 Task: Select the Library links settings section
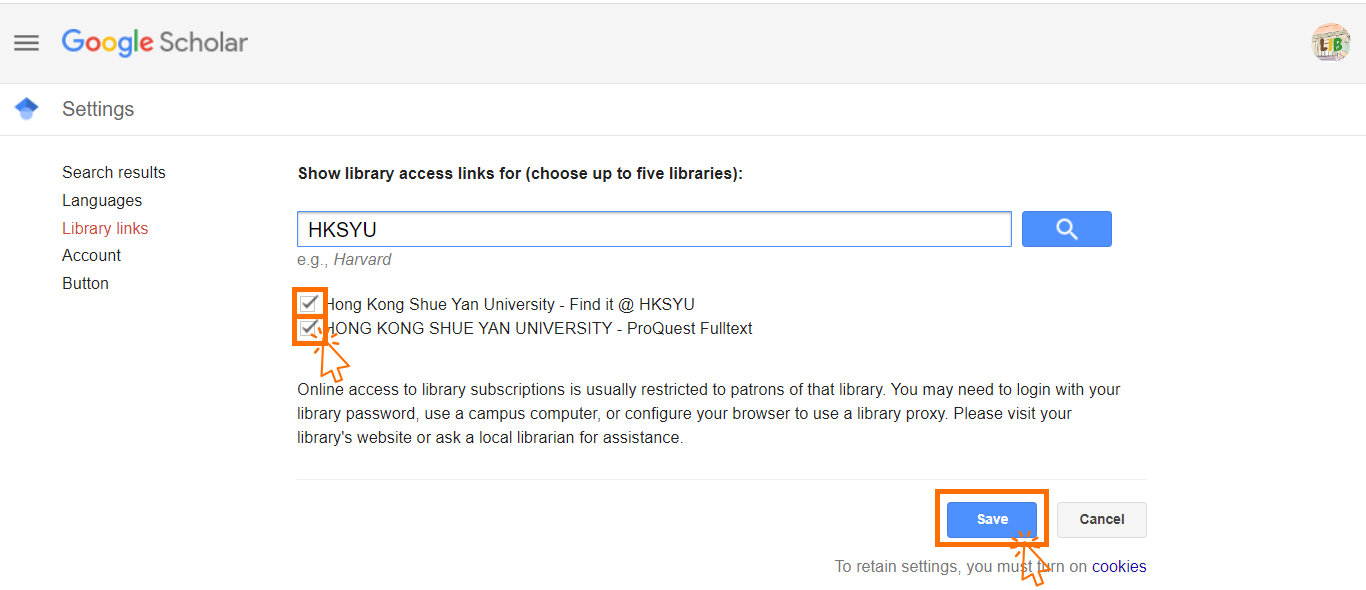105,228
